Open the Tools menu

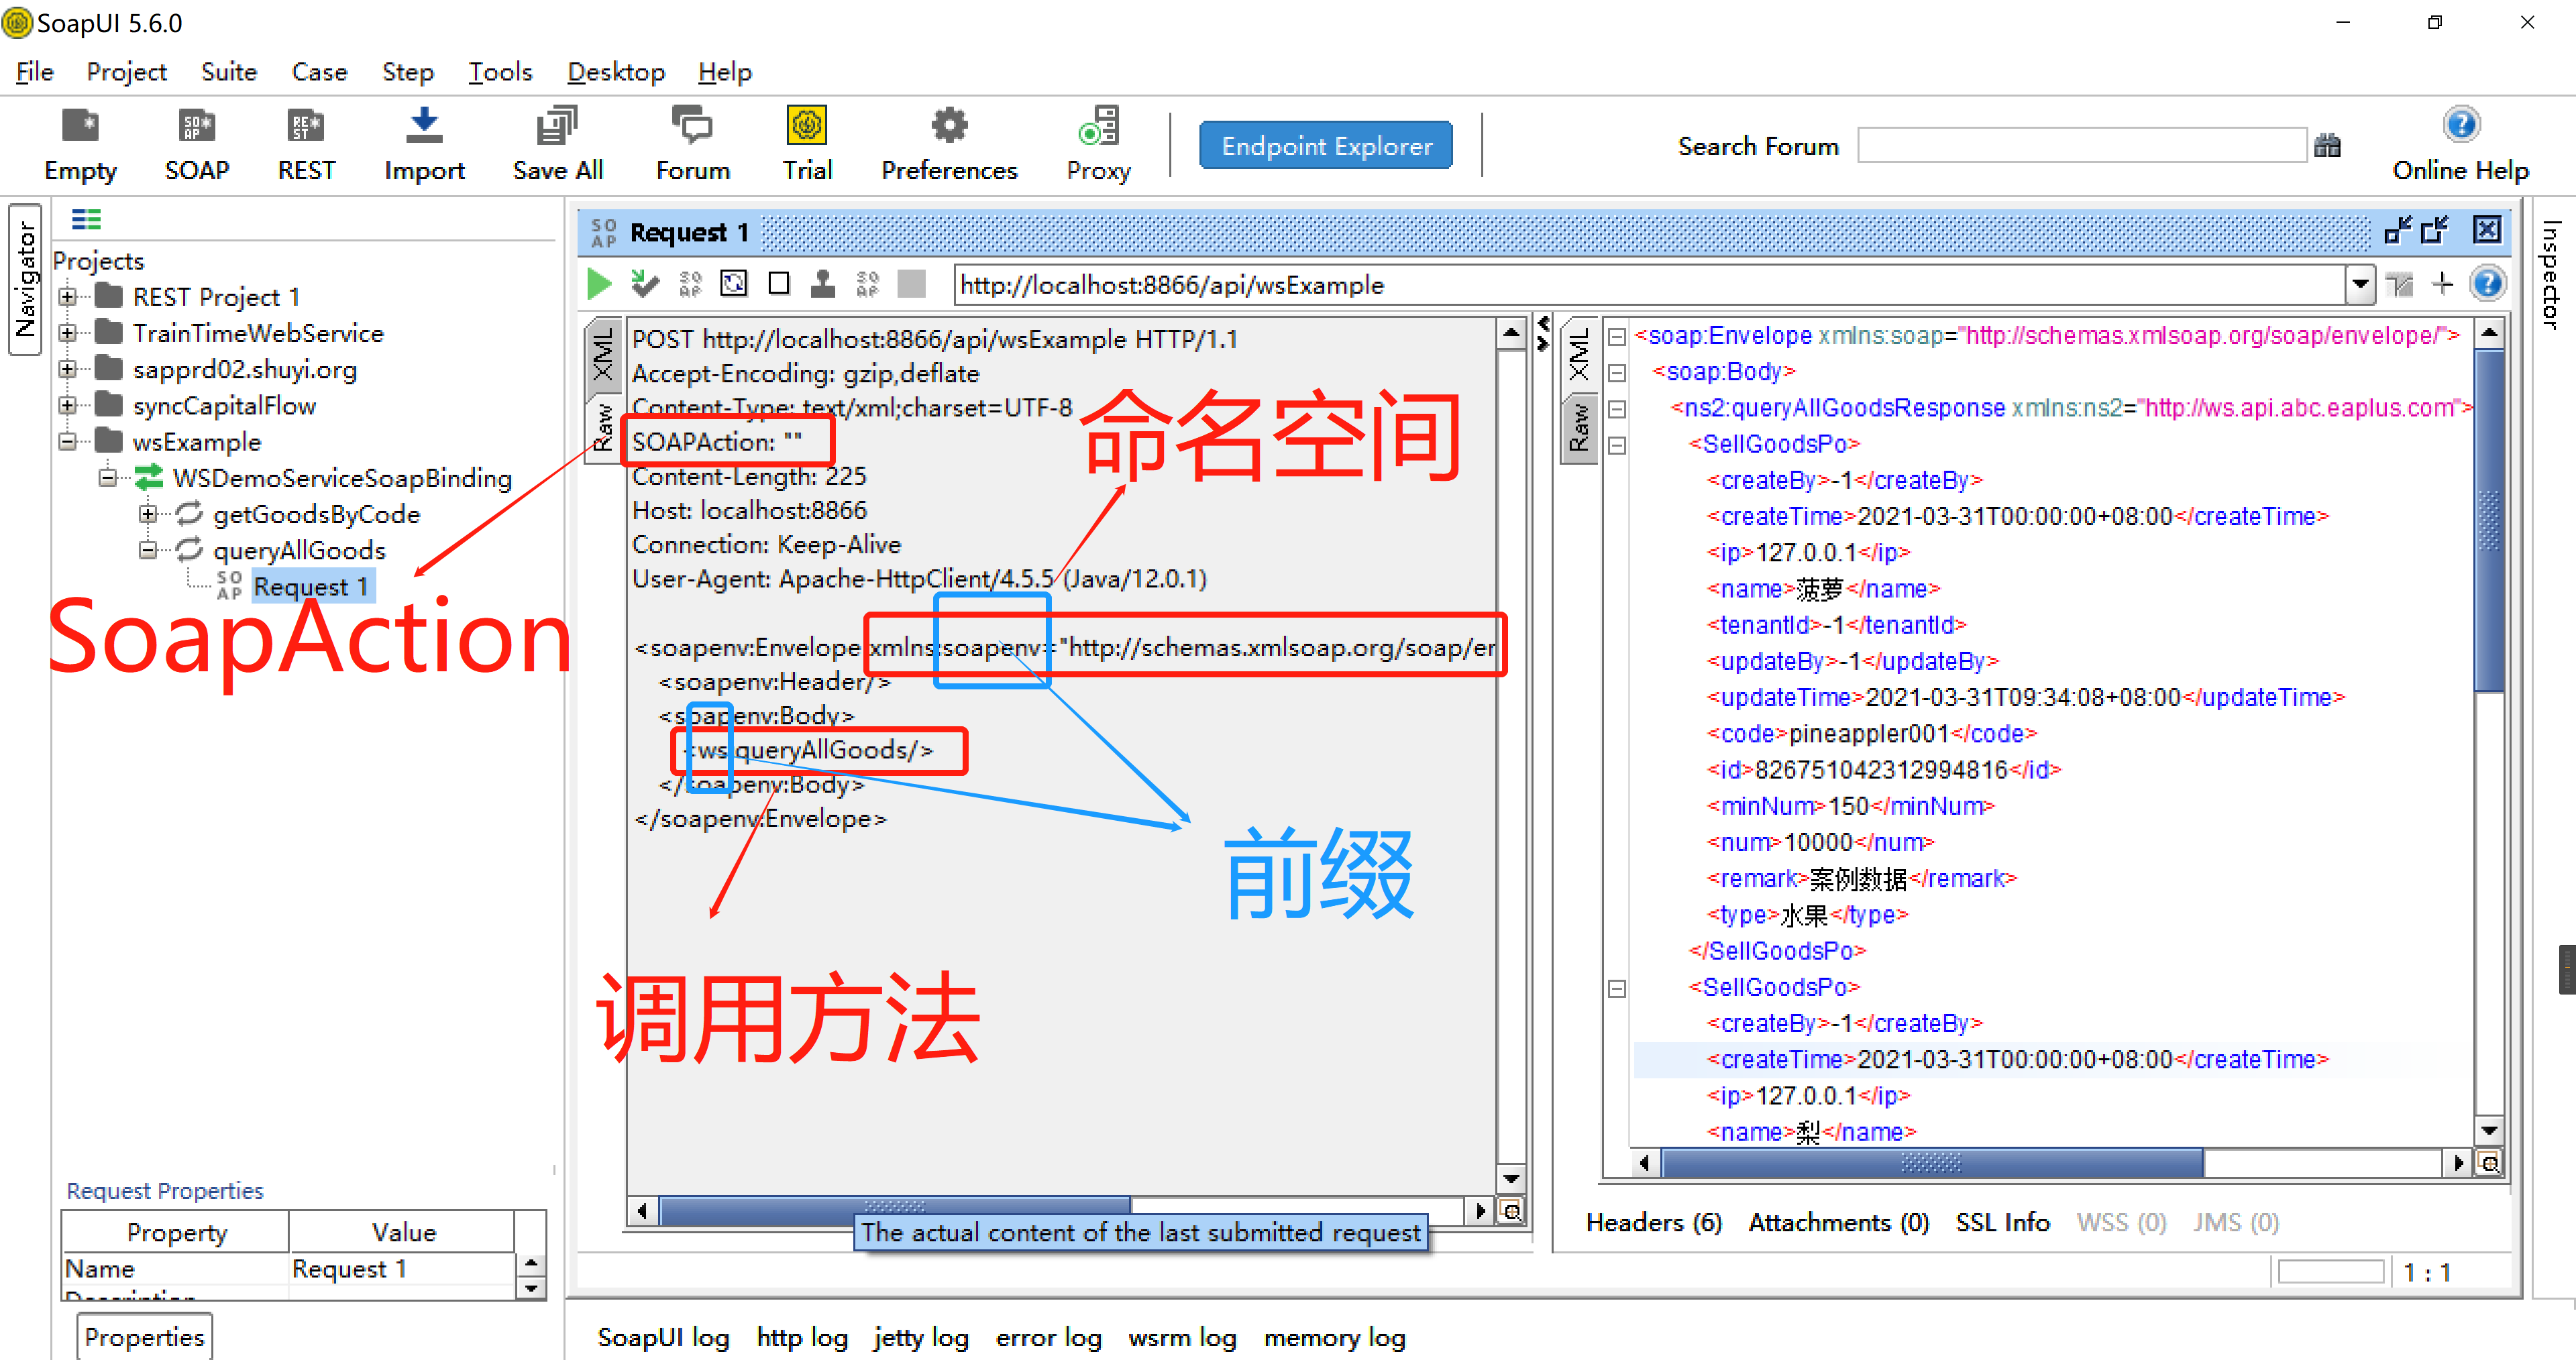point(500,71)
